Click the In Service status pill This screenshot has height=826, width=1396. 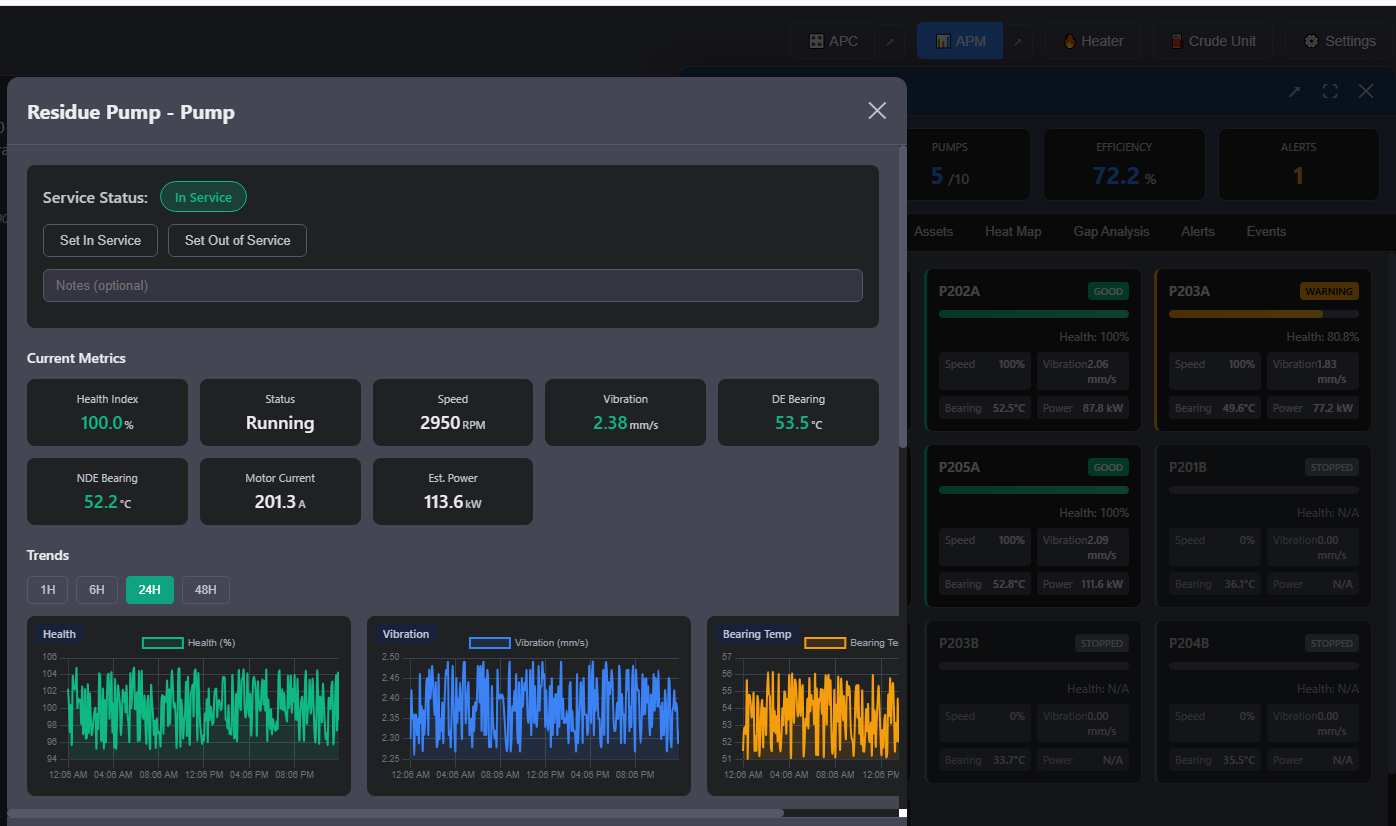pos(203,197)
